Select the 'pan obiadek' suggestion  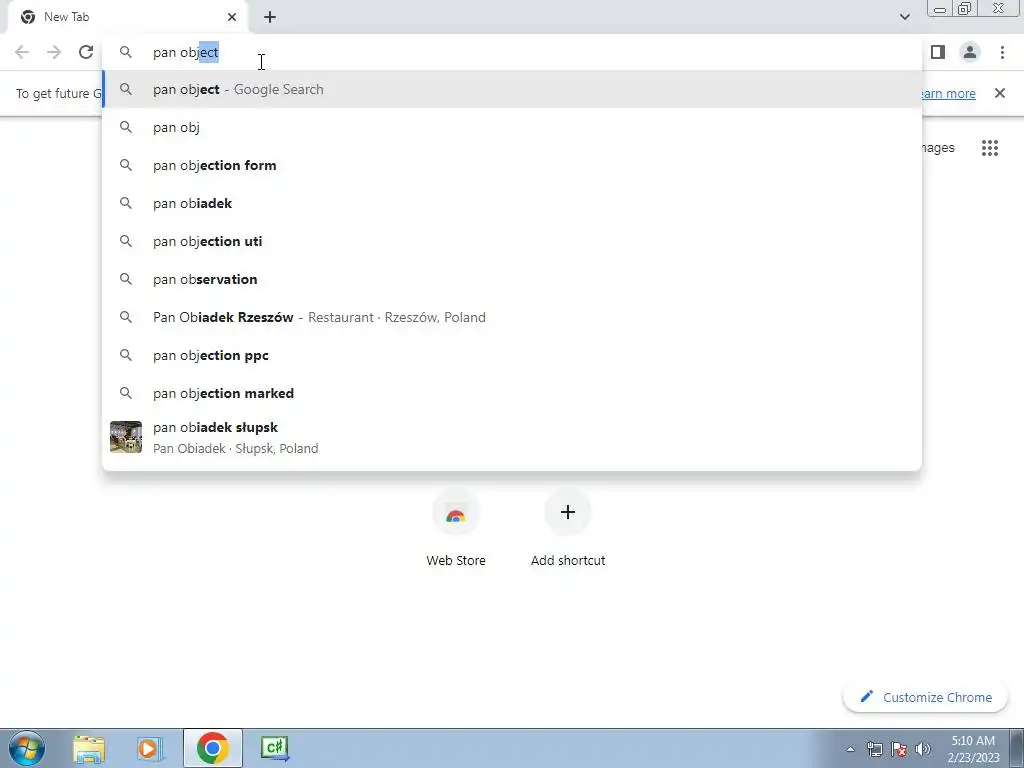[512, 203]
